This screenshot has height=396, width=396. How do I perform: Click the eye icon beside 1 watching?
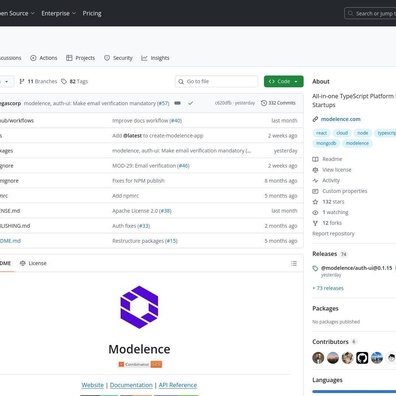315,212
